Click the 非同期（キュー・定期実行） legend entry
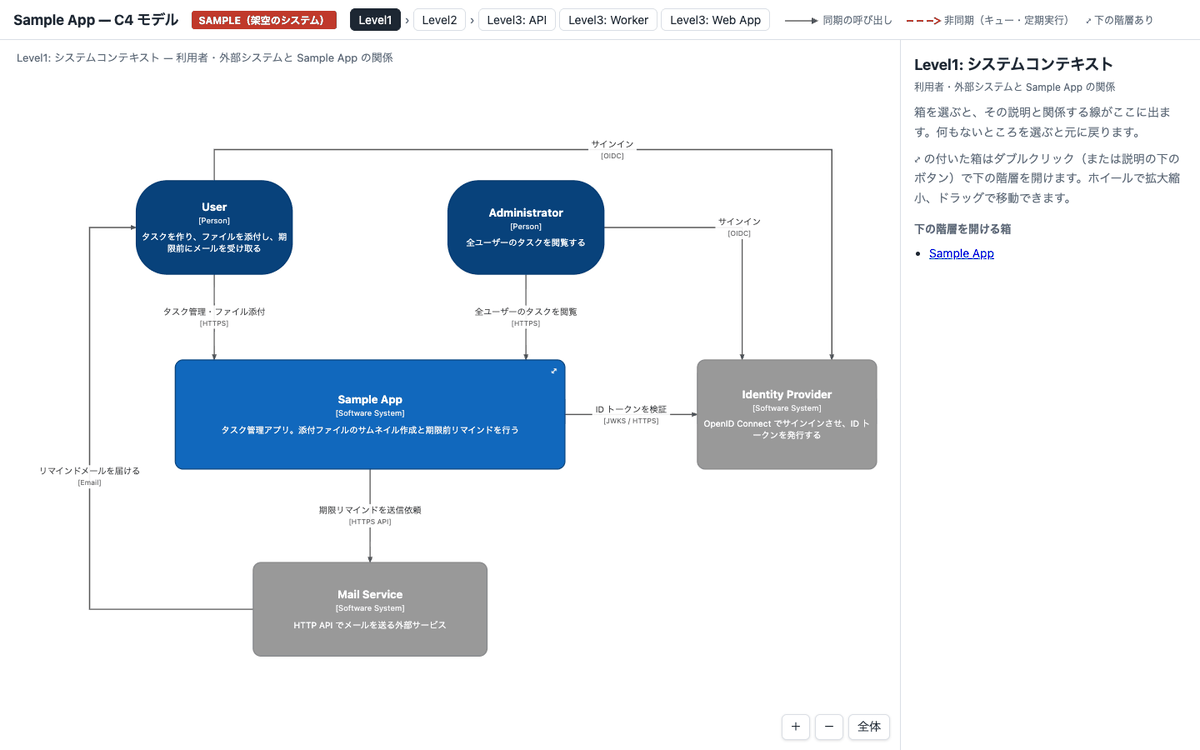This screenshot has width=1200, height=750. tap(987, 20)
